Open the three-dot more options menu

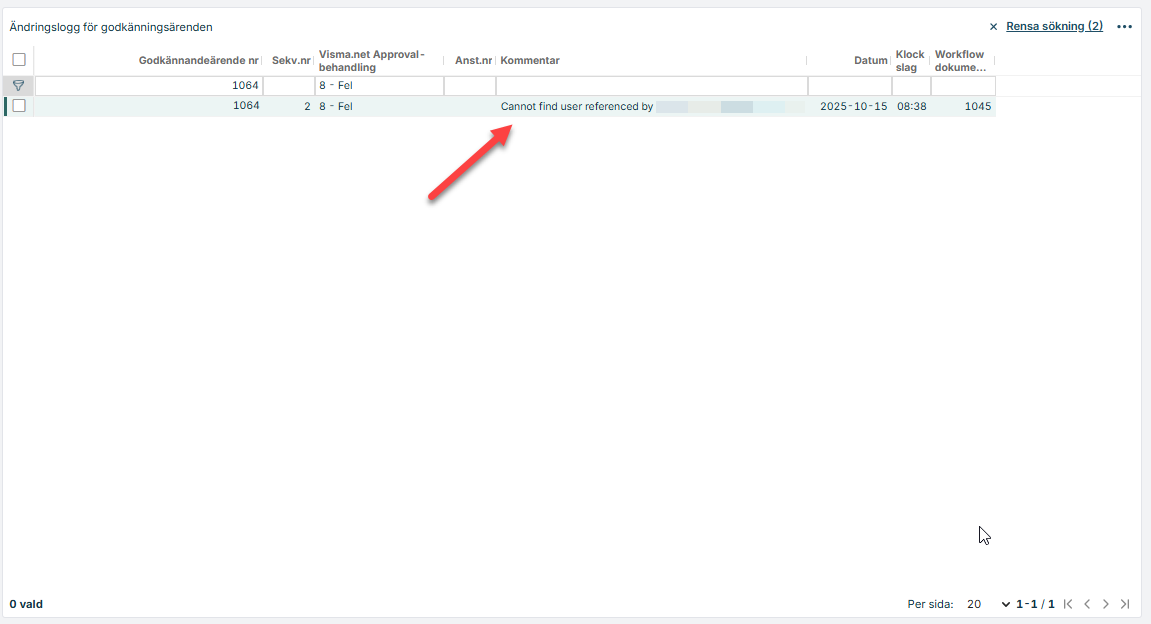point(1124,27)
